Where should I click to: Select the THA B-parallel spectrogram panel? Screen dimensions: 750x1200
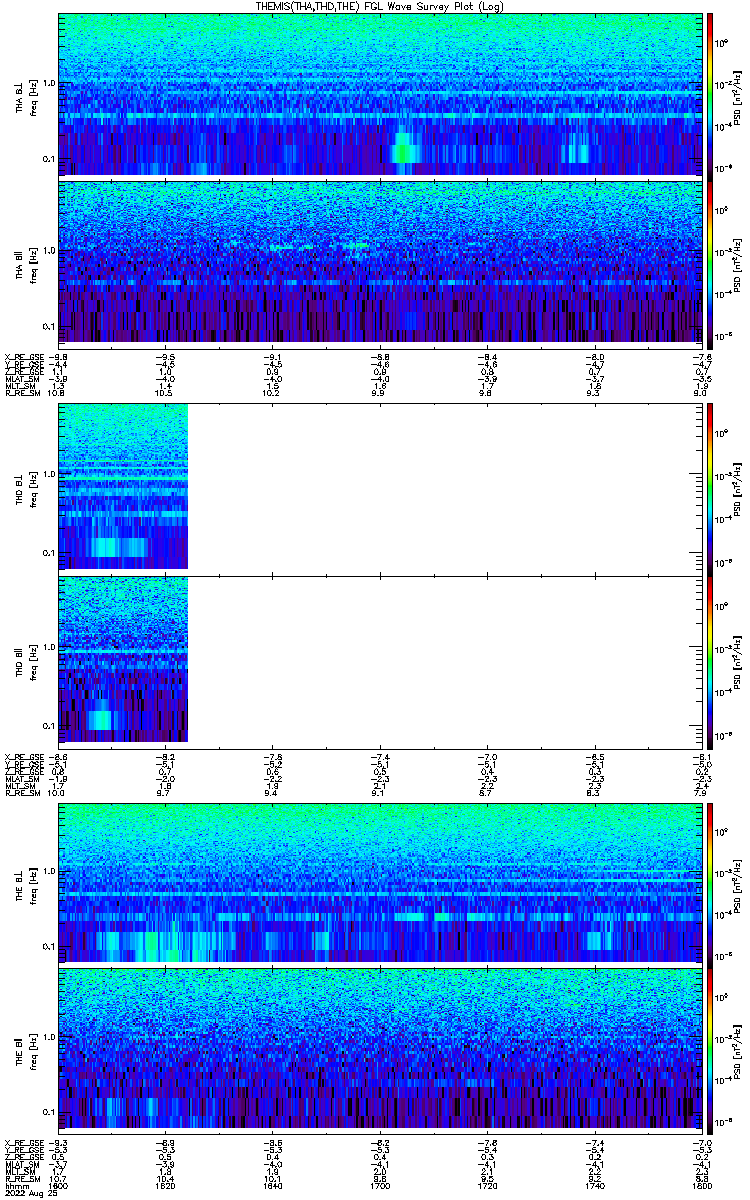pyautogui.click(x=379, y=260)
